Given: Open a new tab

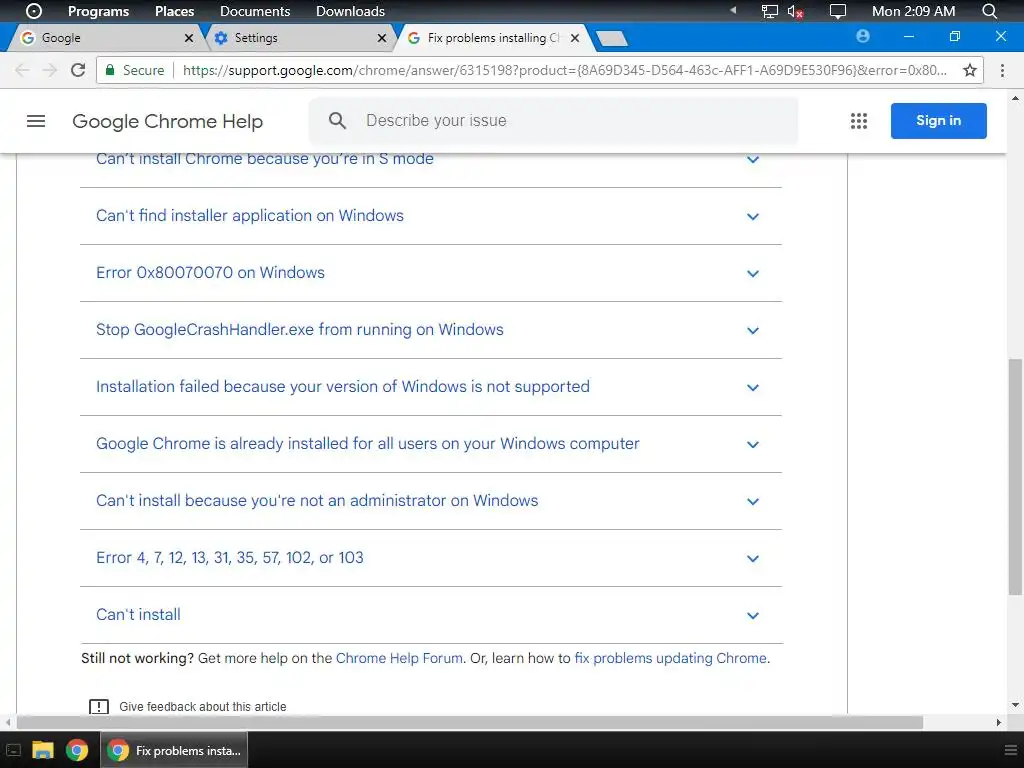Looking at the screenshot, I should (612, 39).
